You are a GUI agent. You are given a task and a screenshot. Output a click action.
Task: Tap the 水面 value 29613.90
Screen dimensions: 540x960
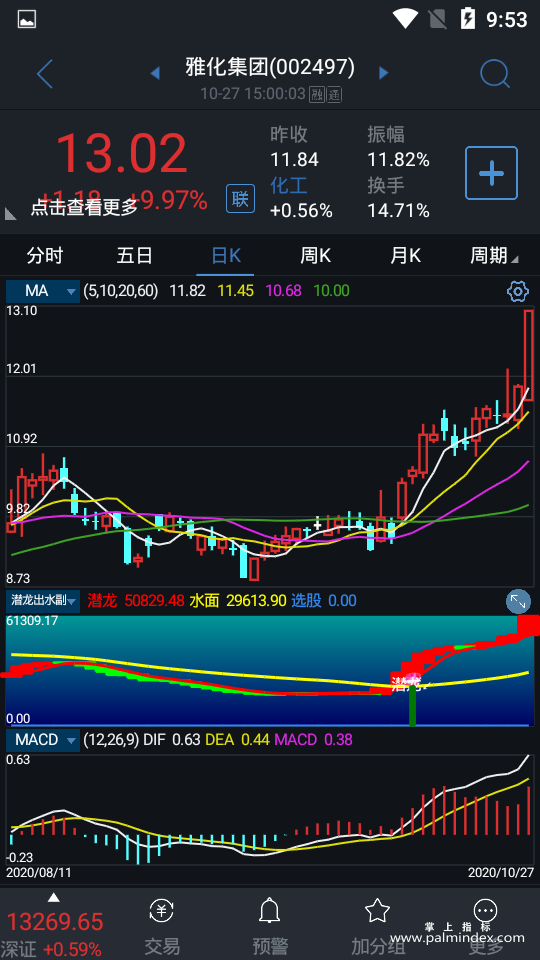point(256,601)
